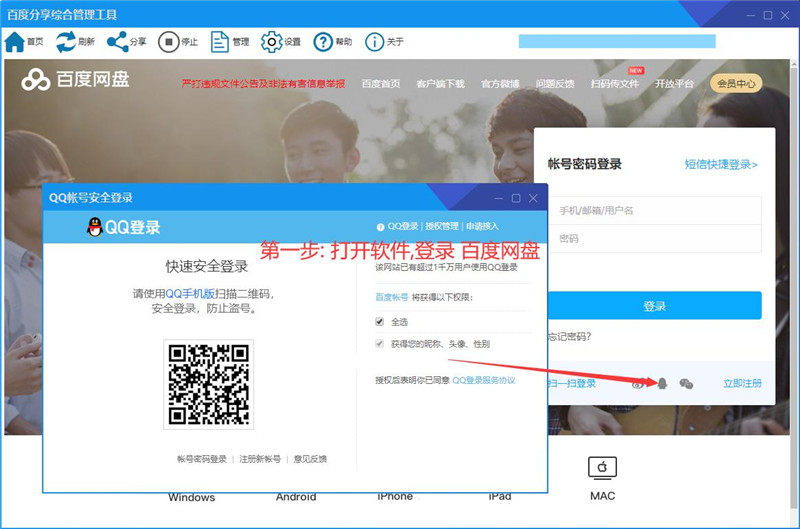Open the red 严打违规文件公告 notice link
800x529 pixels.
coord(263,84)
